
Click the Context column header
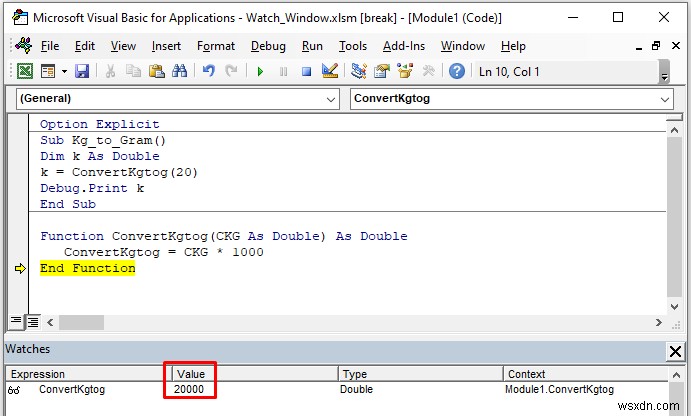tap(586, 374)
